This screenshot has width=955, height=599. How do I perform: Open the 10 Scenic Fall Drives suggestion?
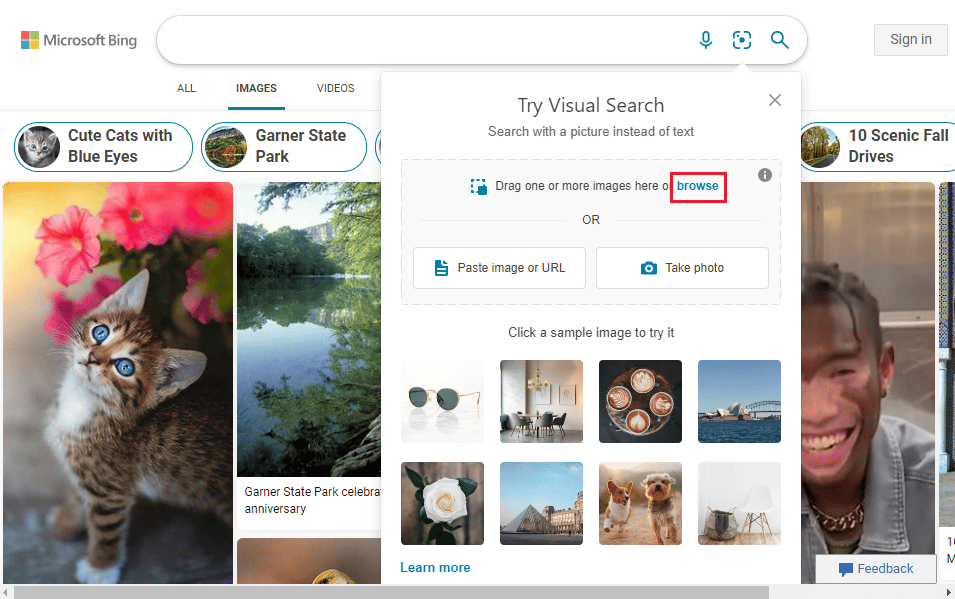point(877,147)
